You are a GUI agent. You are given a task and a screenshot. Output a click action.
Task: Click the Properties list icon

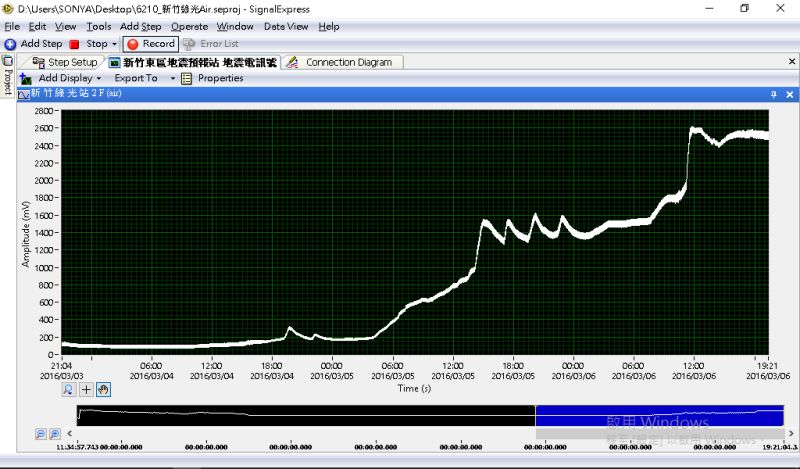click(x=187, y=78)
